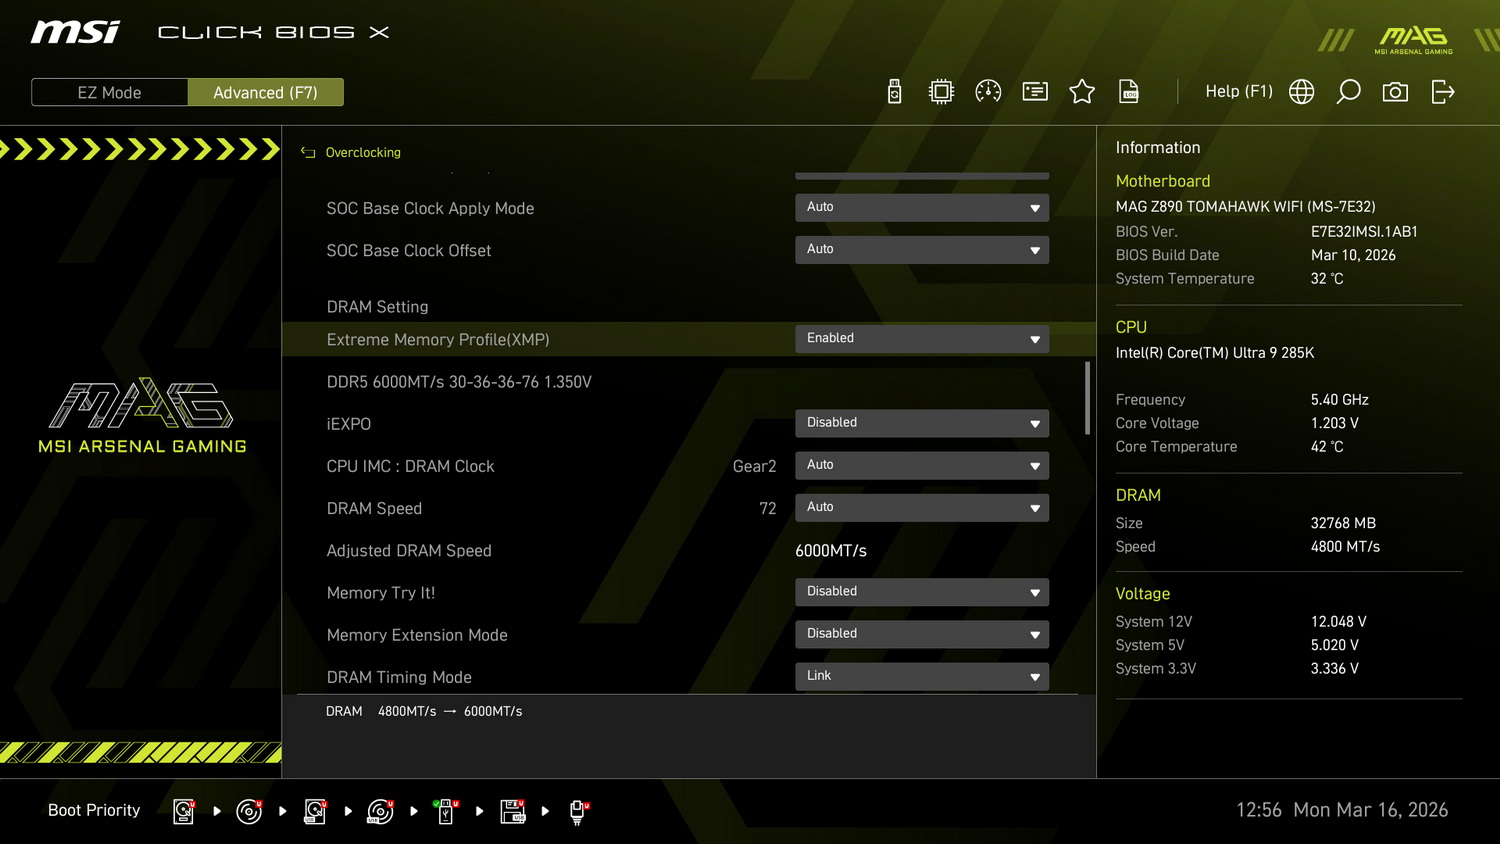Click the CPU frequency value 5.40 GHz
The width and height of the screenshot is (1500, 844).
click(1340, 400)
